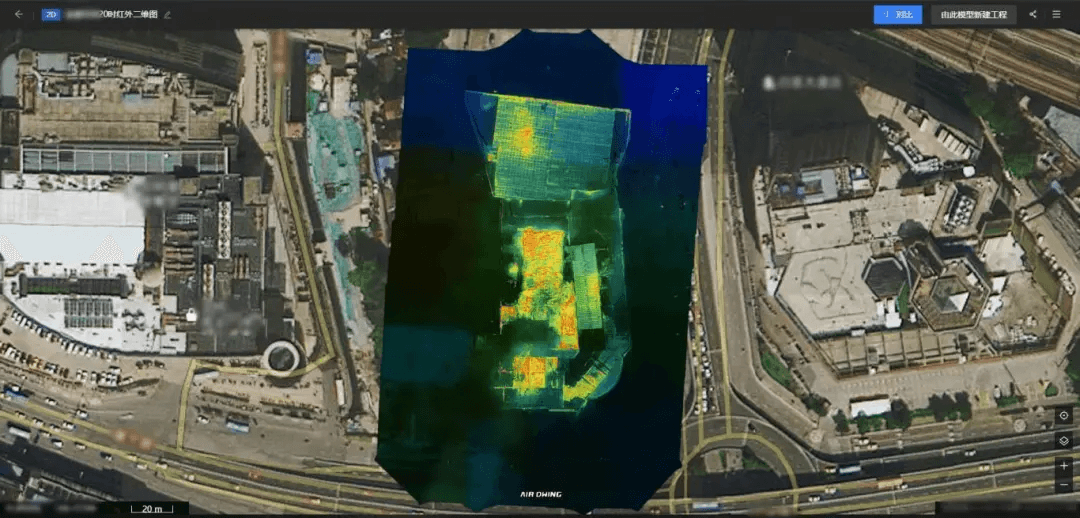Click the lower orange thermal patch of the overlay
The height and width of the screenshot is (518, 1080).
pyautogui.click(x=529, y=373)
